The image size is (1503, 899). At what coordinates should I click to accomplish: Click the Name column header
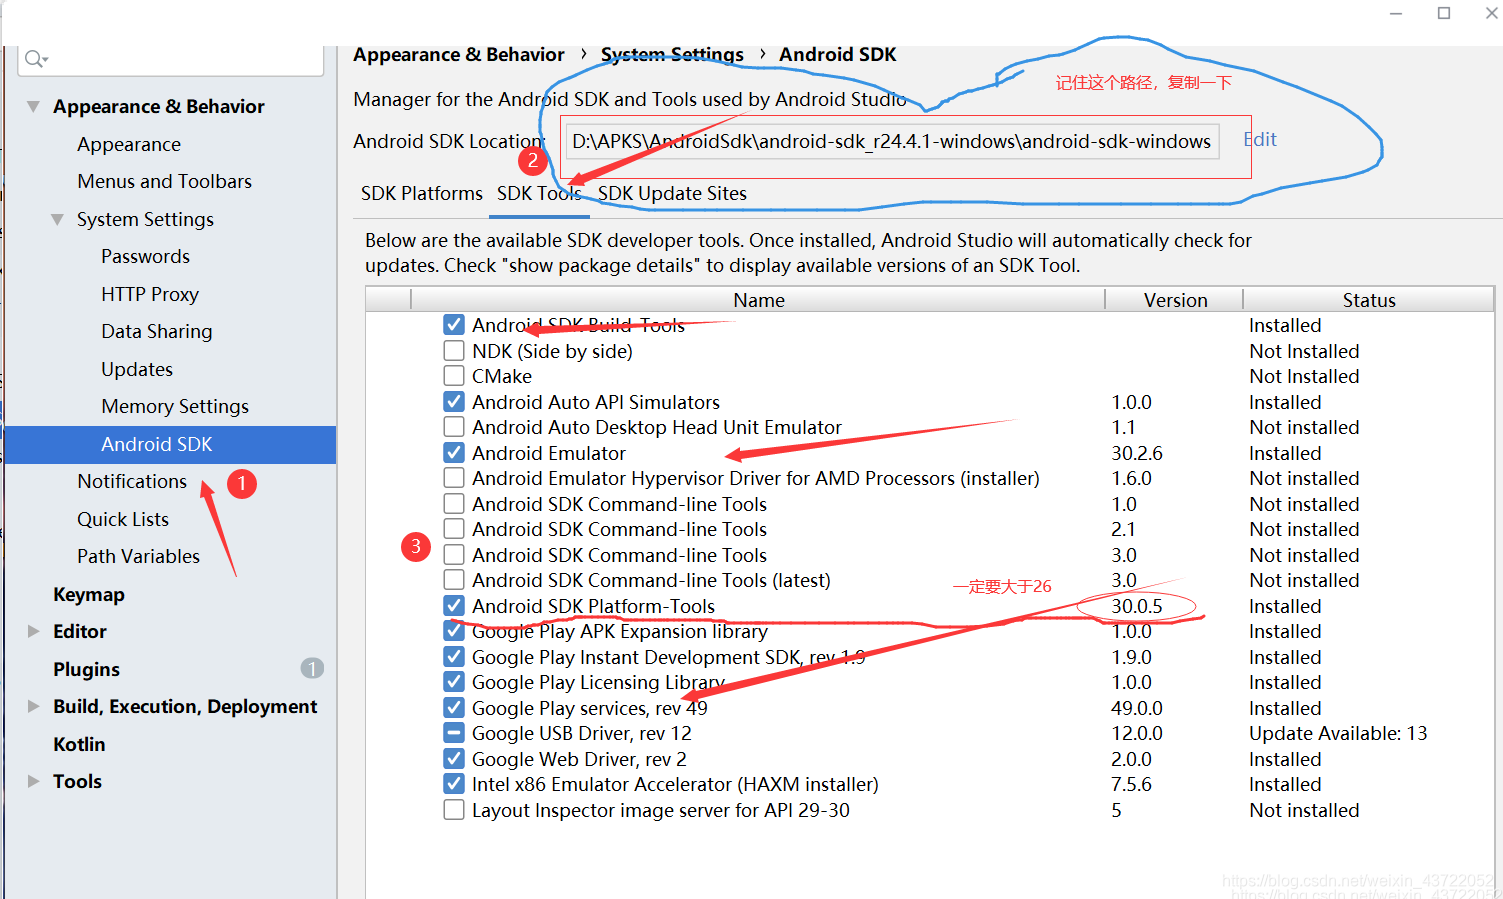(758, 300)
